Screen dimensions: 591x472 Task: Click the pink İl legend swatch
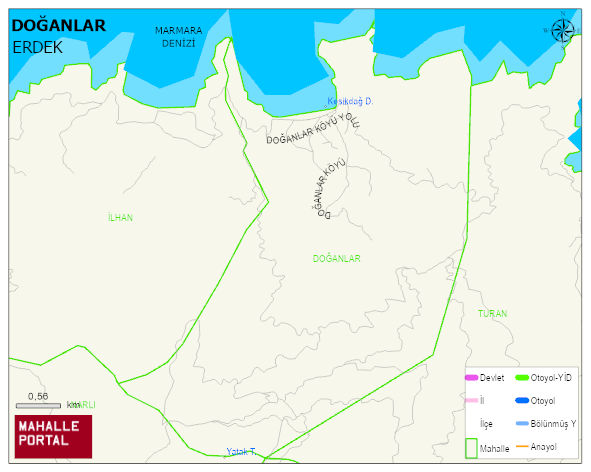point(472,401)
